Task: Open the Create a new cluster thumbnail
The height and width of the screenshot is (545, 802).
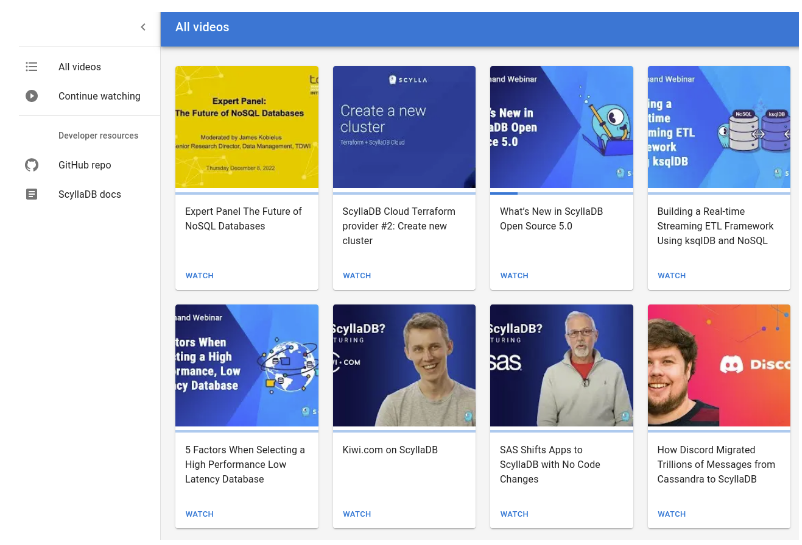Action: coord(404,127)
